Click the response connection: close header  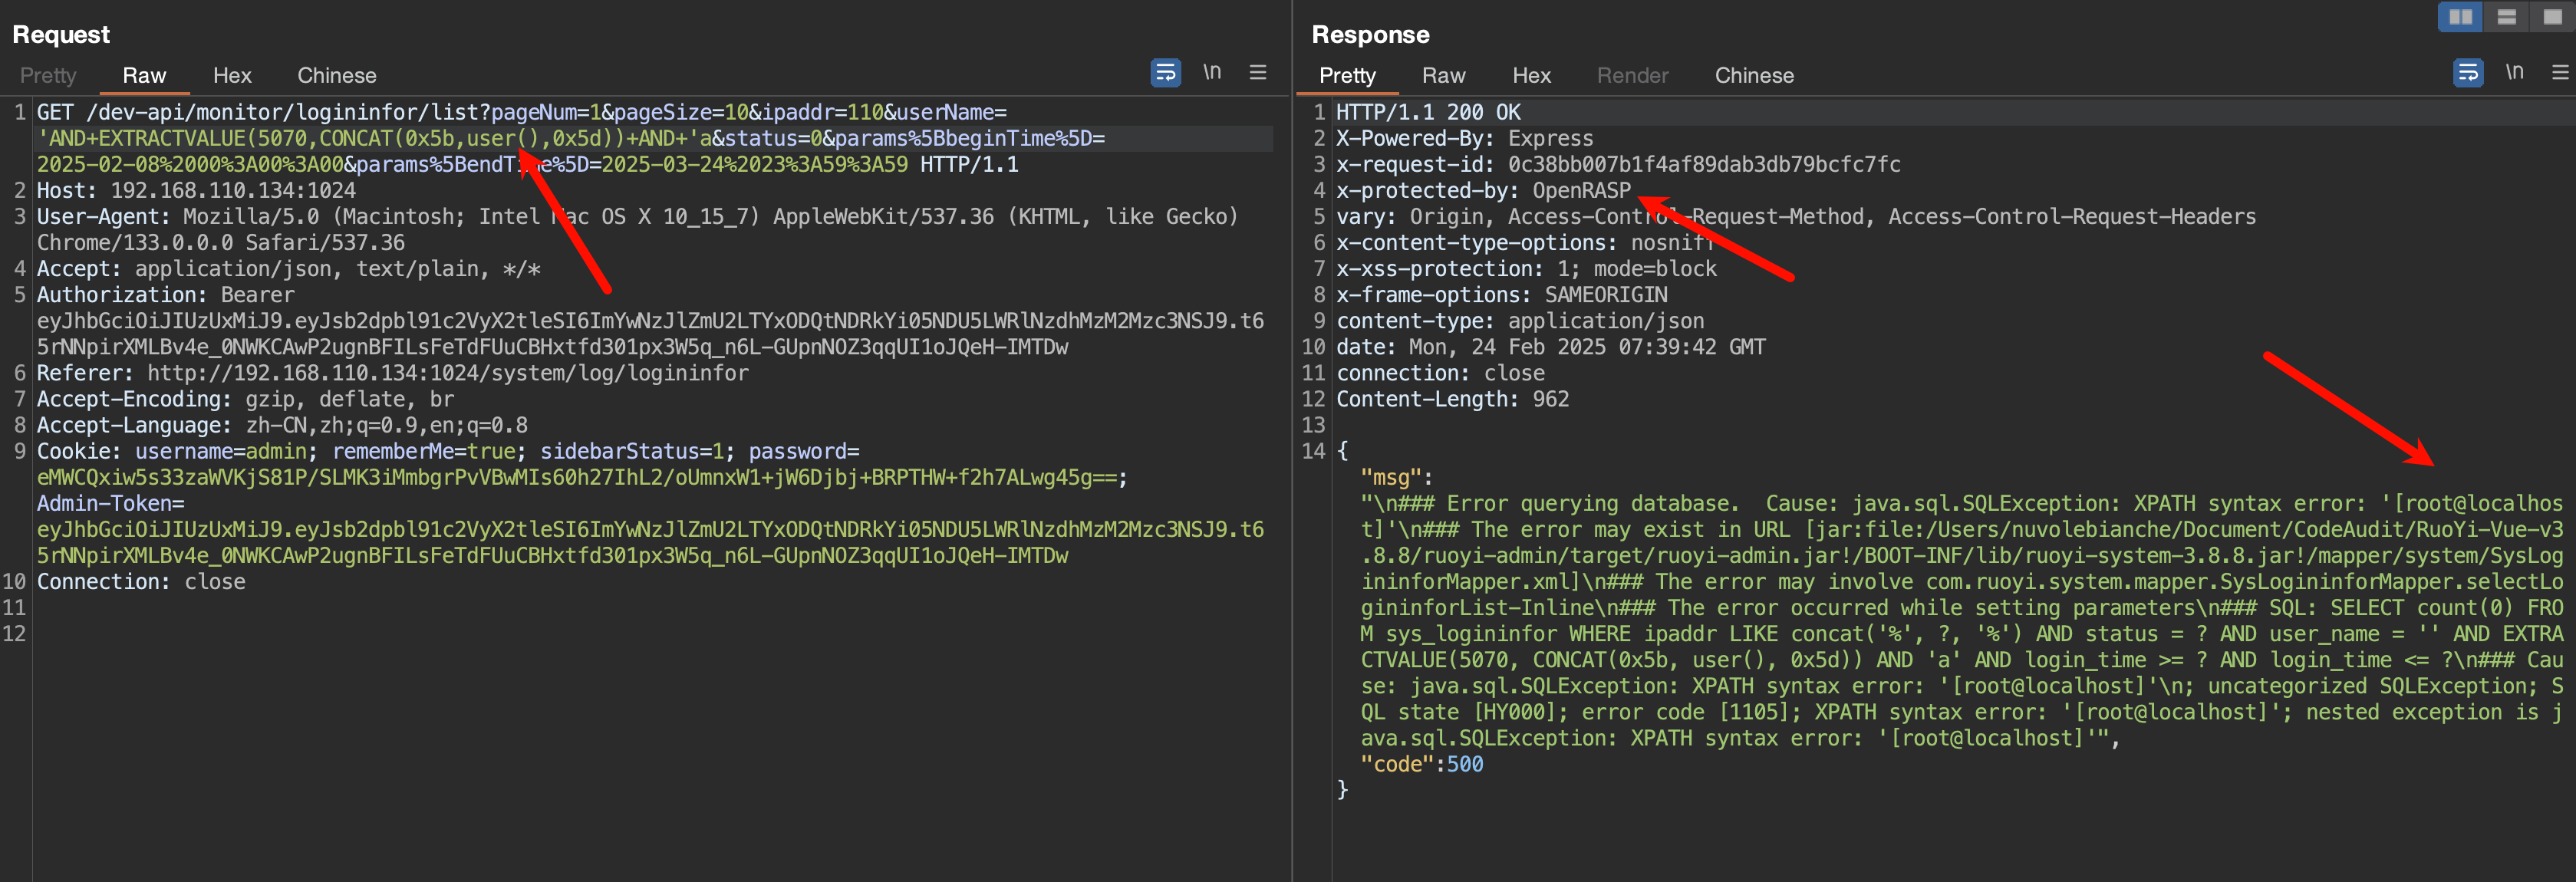pos(1440,373)
